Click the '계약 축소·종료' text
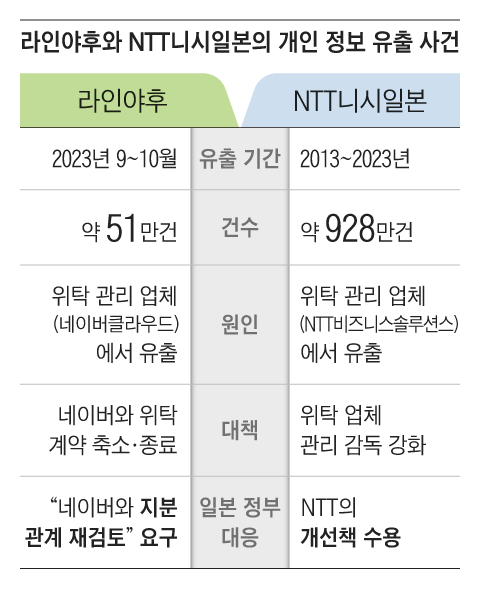 113,445
